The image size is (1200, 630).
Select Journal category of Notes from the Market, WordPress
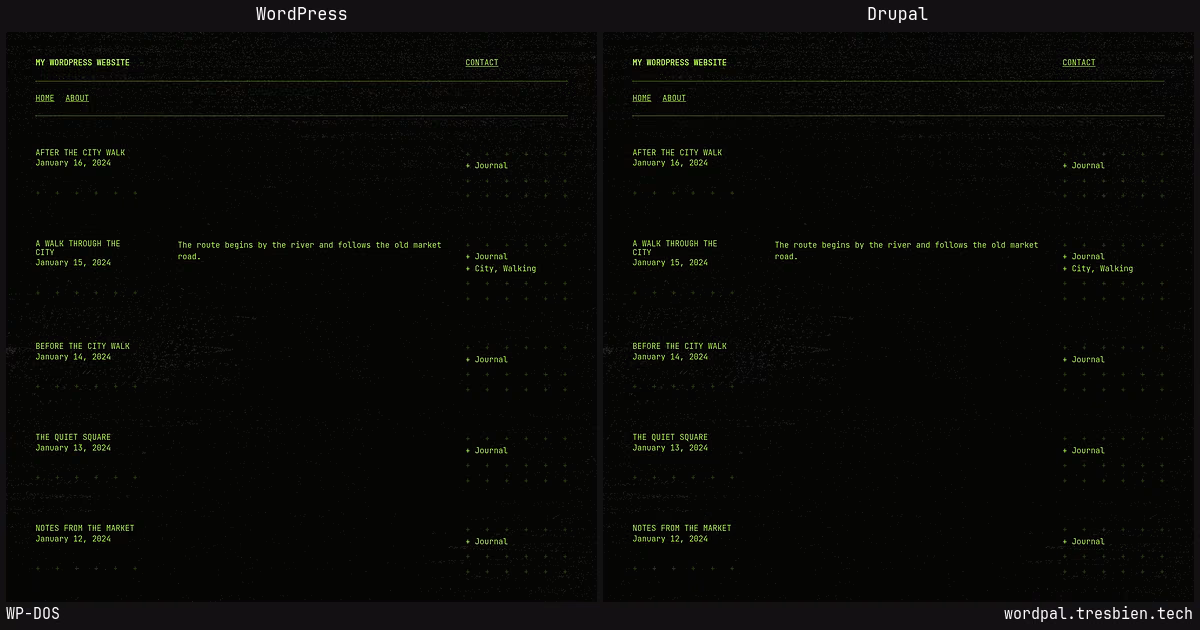click(491, 541)
